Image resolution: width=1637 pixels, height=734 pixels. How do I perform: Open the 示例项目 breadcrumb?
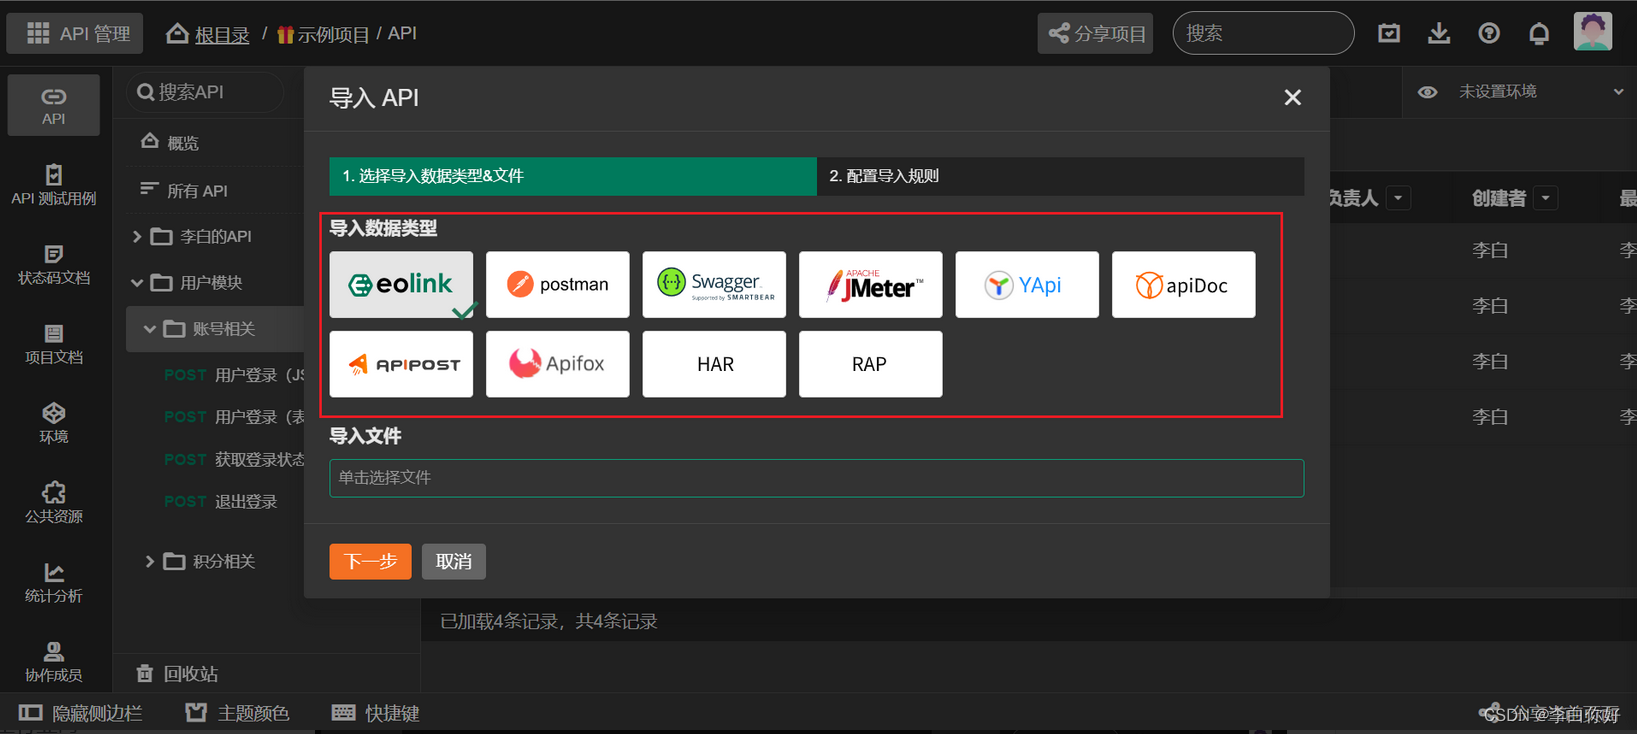pos(323,34)
